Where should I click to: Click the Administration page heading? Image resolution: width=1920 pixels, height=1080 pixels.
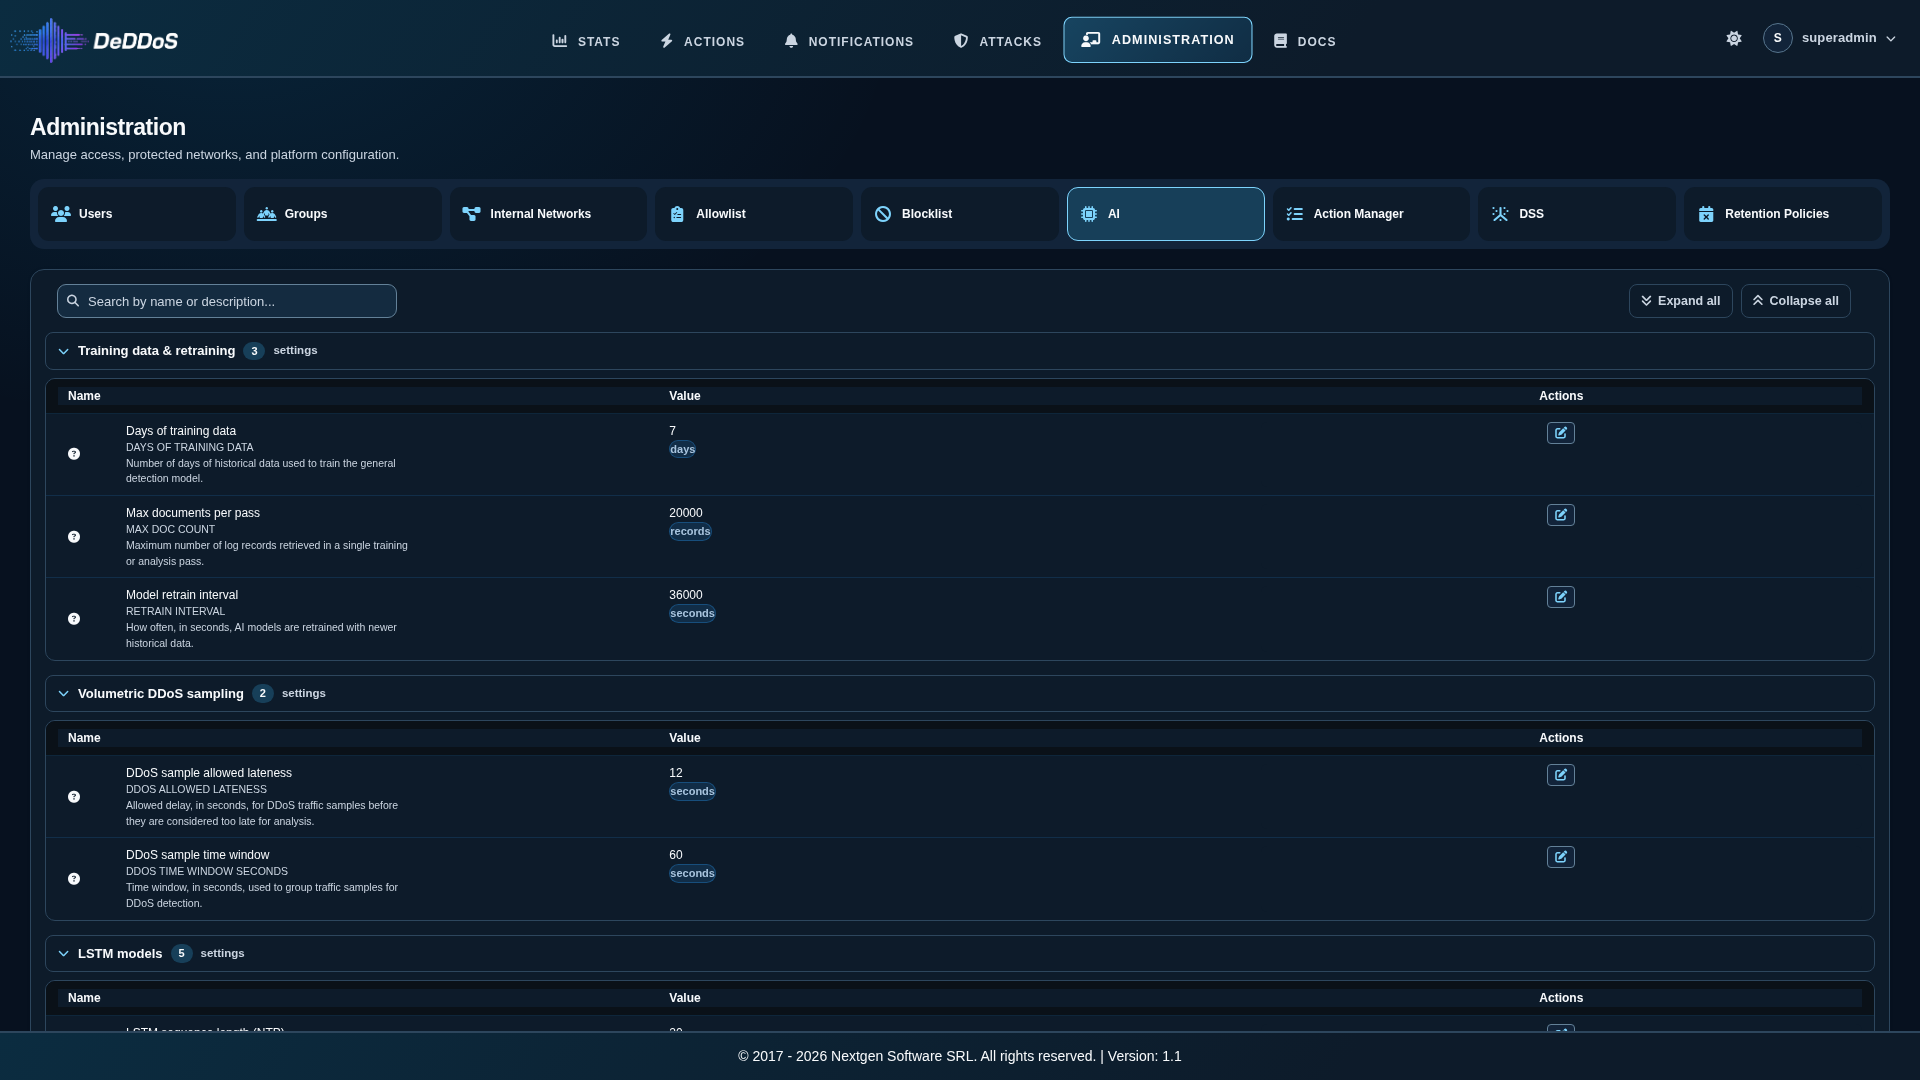click(x=108, y=127)
